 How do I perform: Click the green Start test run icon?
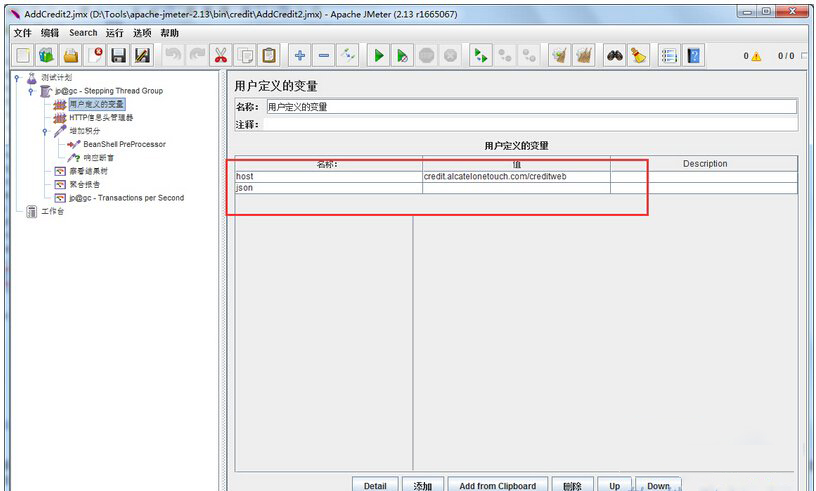378,56
